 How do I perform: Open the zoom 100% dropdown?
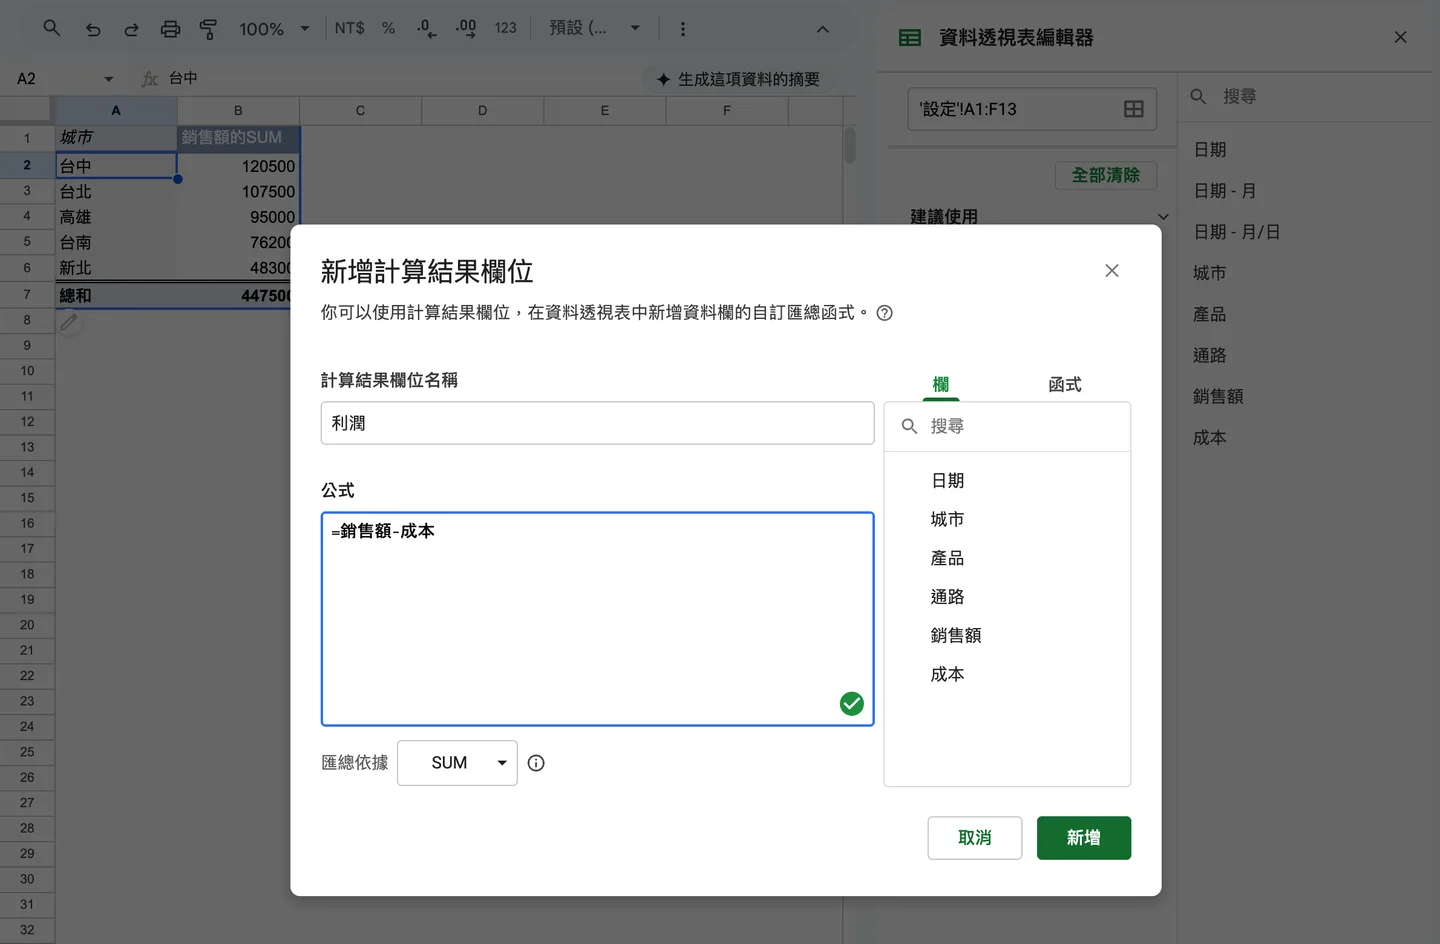tap(275, 29)
